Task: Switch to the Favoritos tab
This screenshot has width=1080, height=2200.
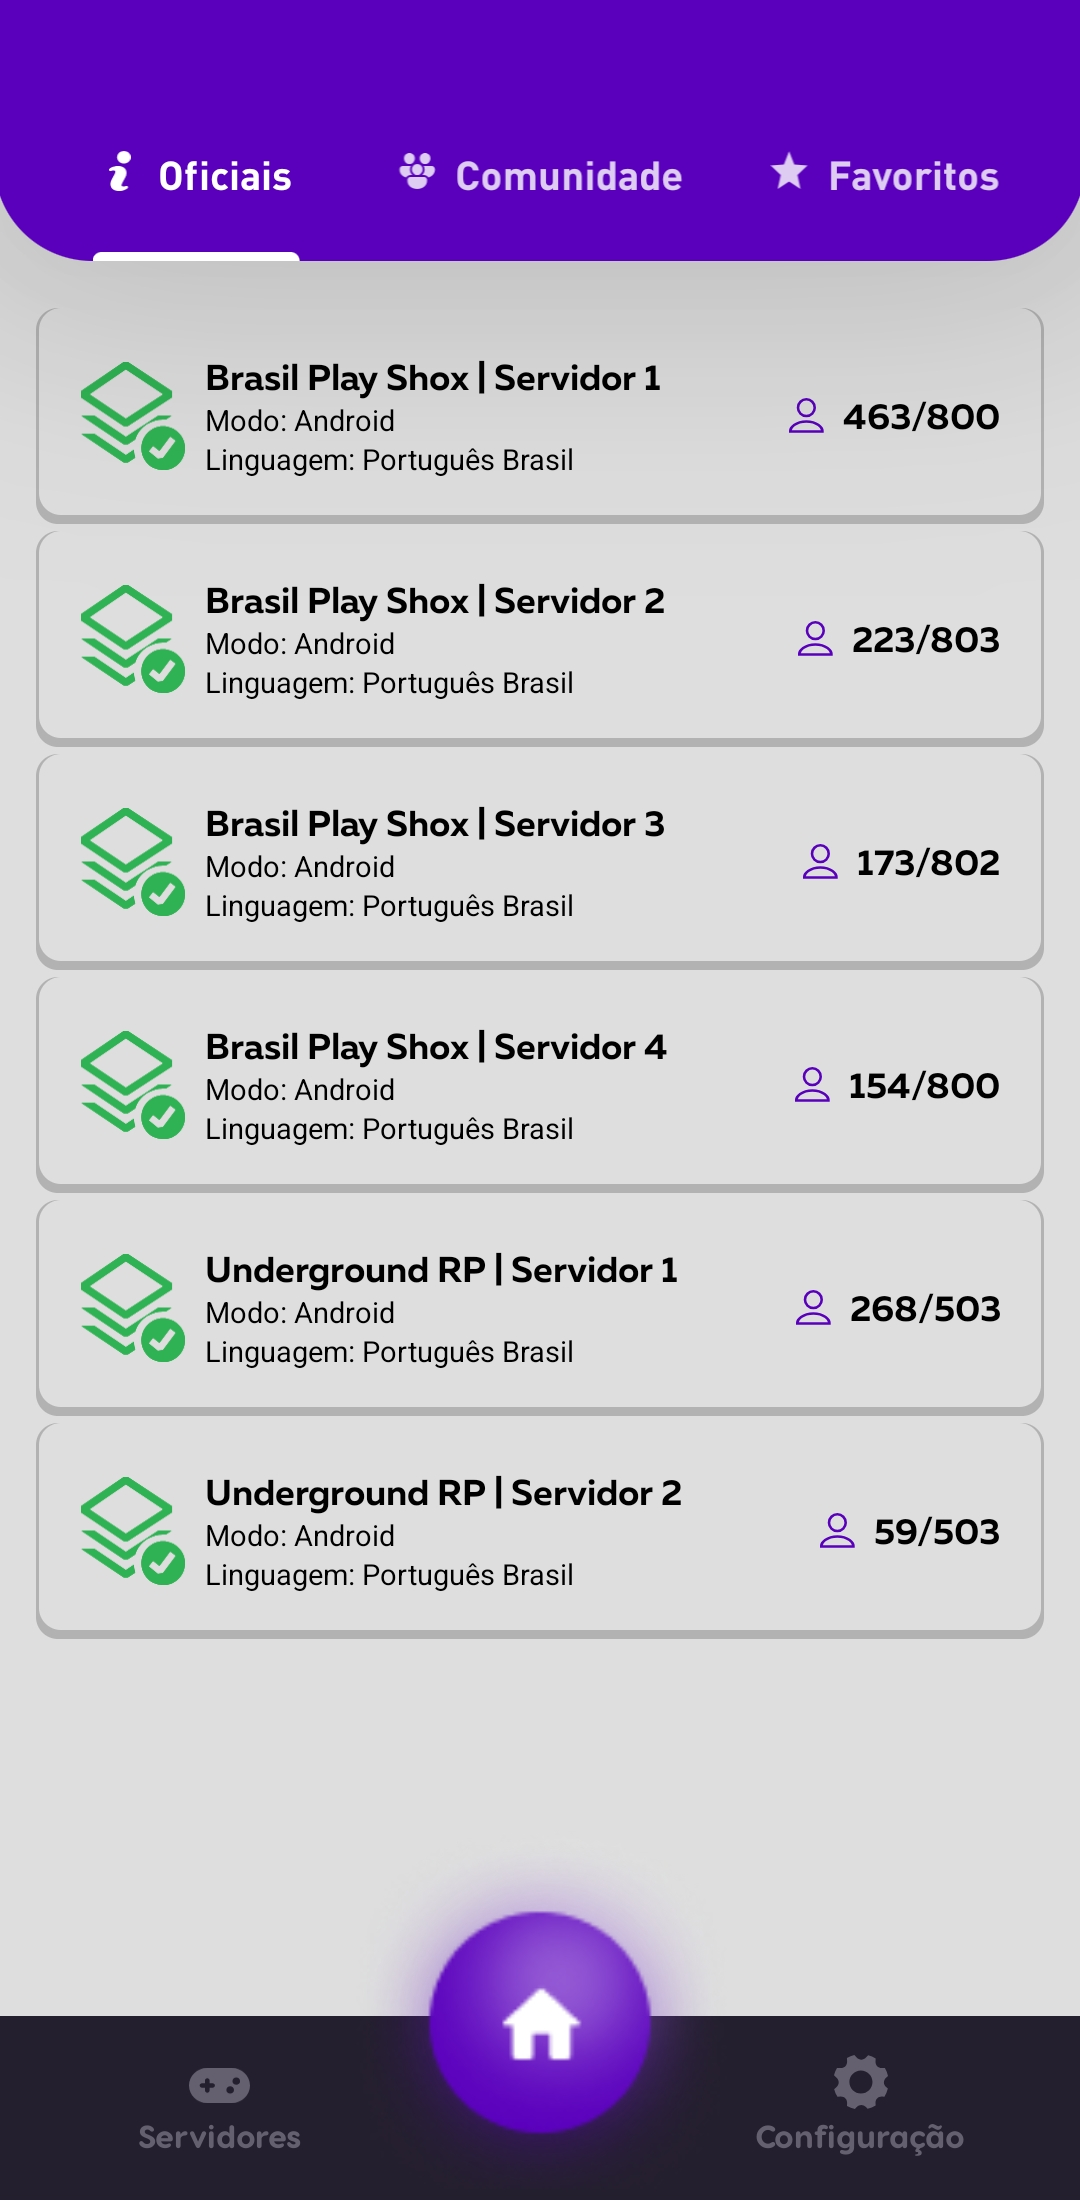Action: (x=885, y=176)
